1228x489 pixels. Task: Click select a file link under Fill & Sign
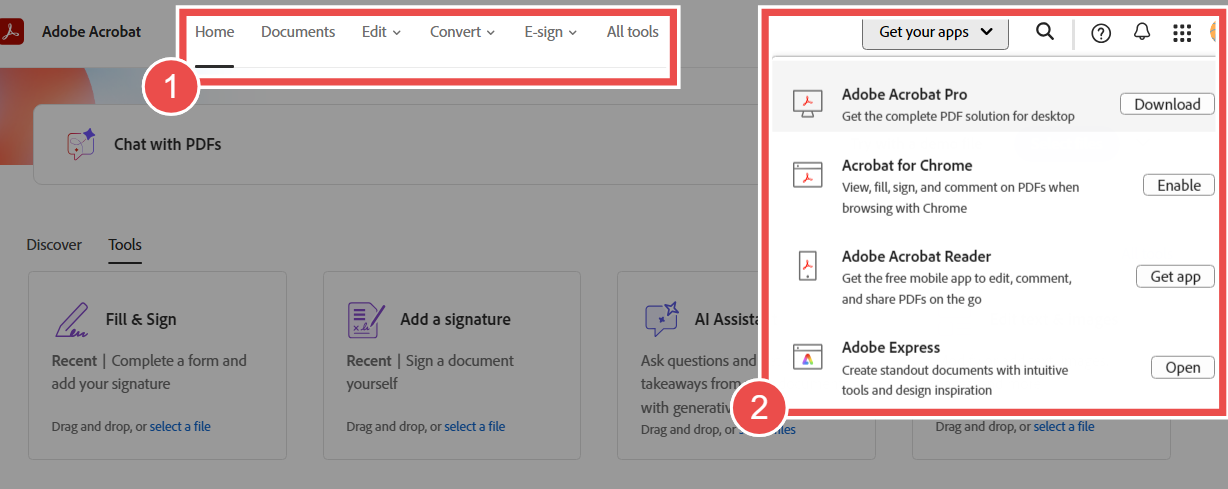180,427
